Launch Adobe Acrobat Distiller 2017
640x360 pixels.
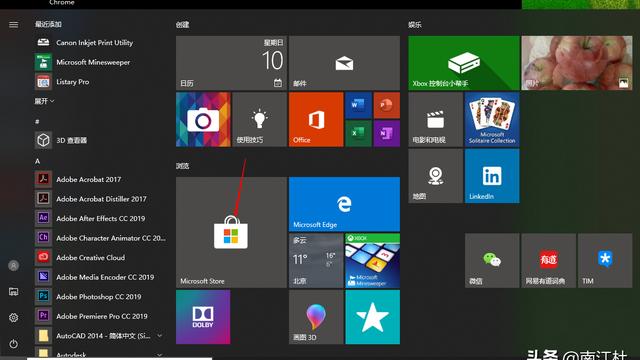(100, 199)
